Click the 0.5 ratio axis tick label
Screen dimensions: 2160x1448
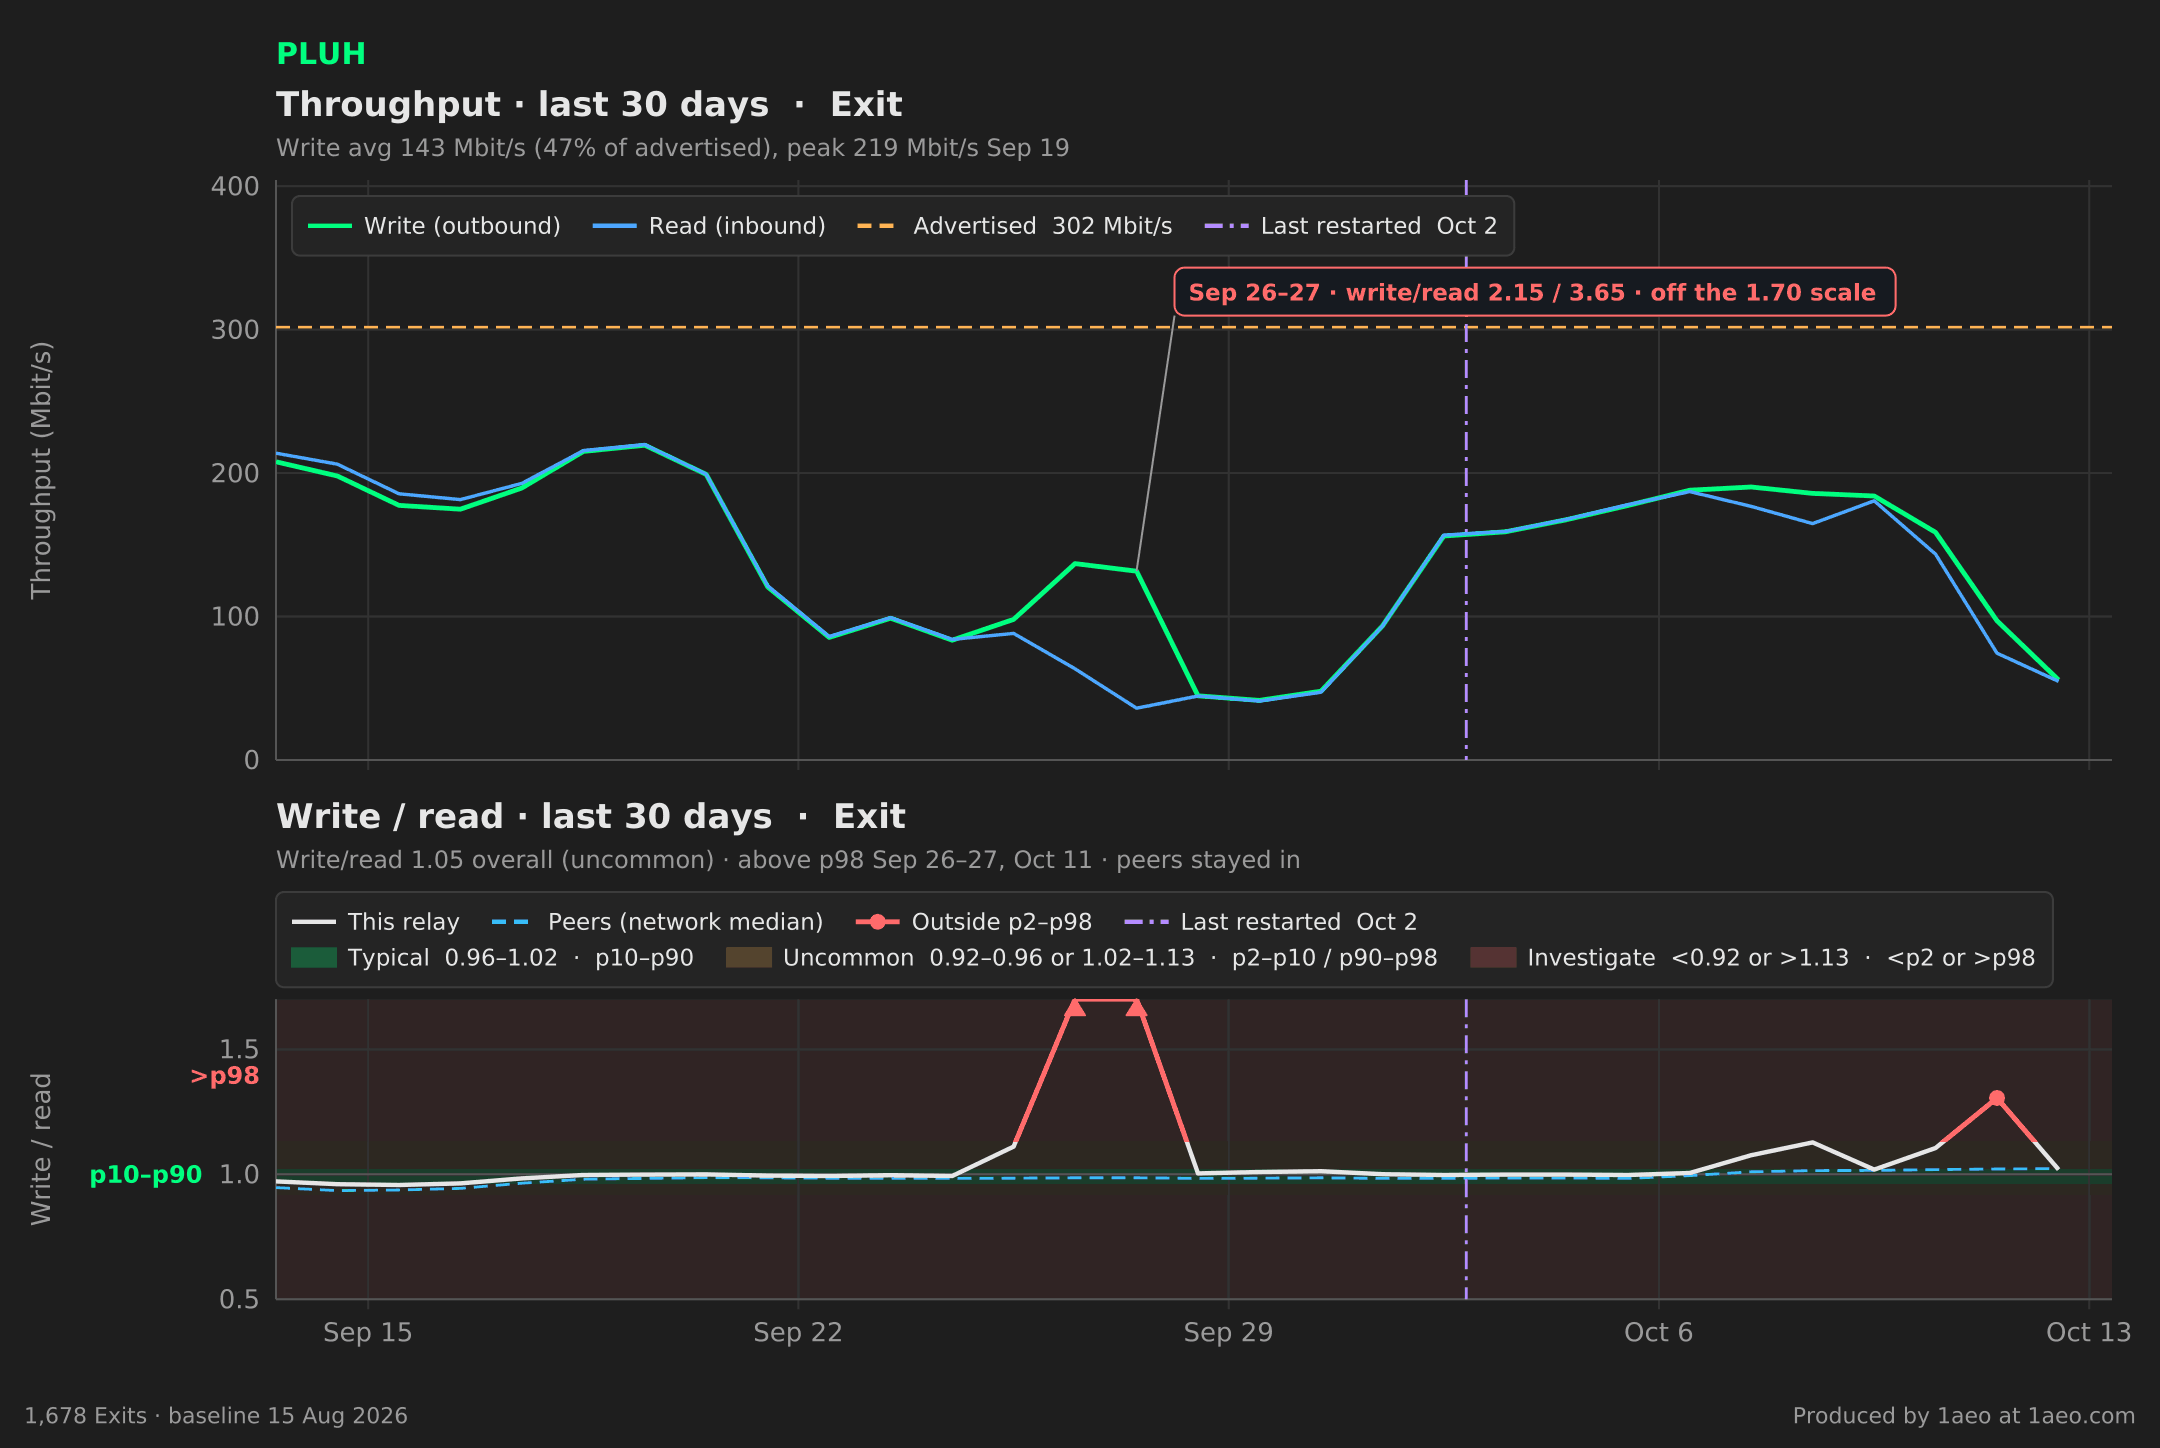pos(239,1299)
